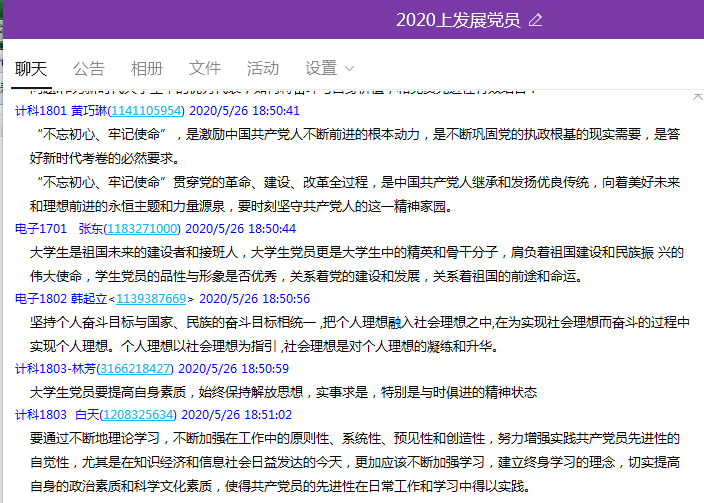Open the 相册 tab
Viewport: 704px width, 503px height.
point(147,68)
